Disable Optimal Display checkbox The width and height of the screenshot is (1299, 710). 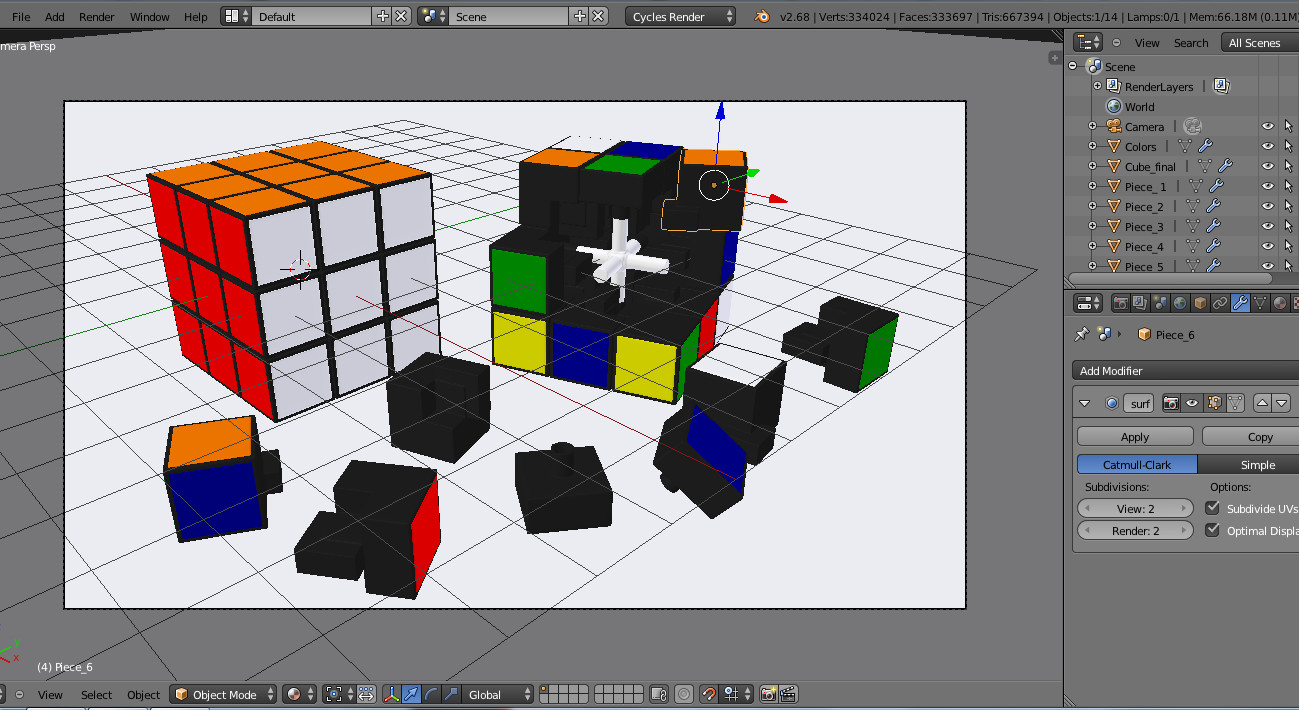[x=1213, y=531]
